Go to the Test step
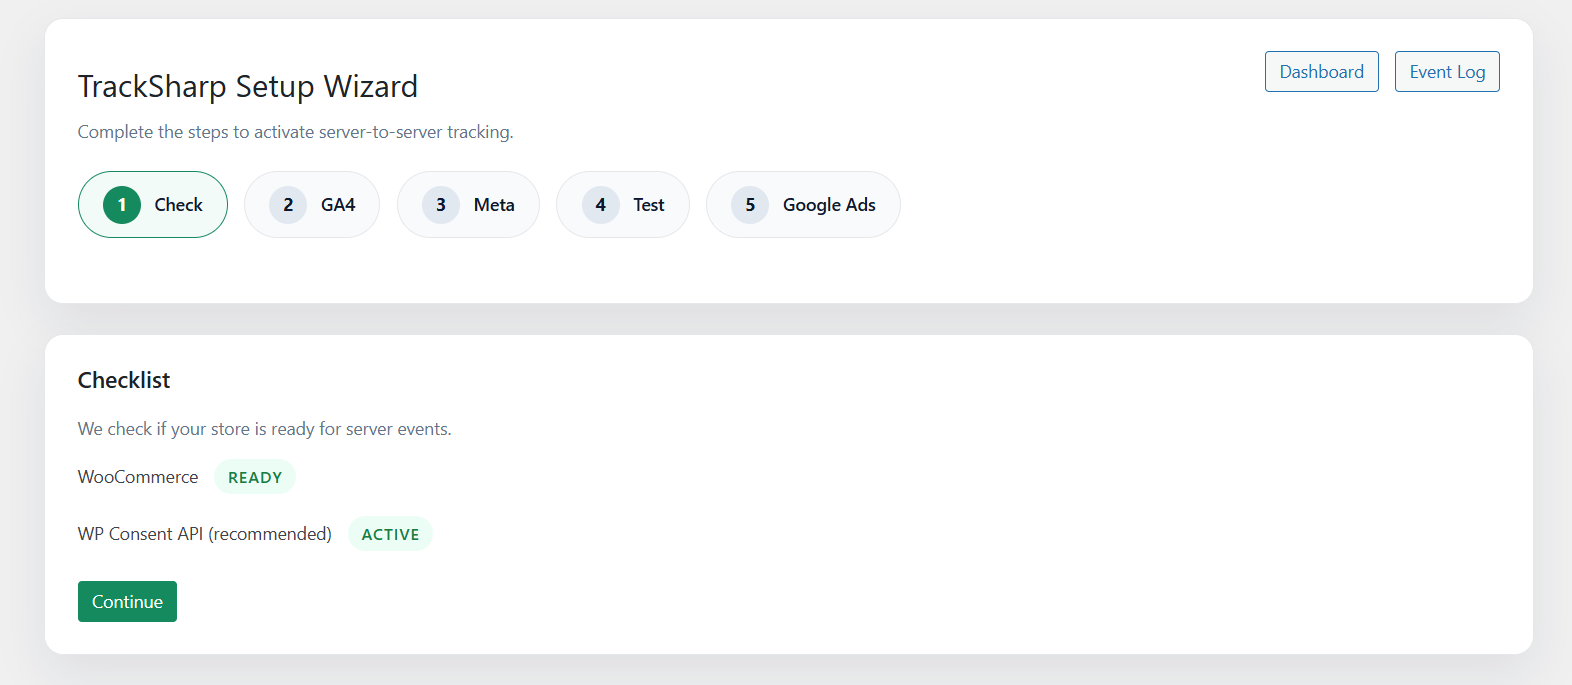 (623, 204)
